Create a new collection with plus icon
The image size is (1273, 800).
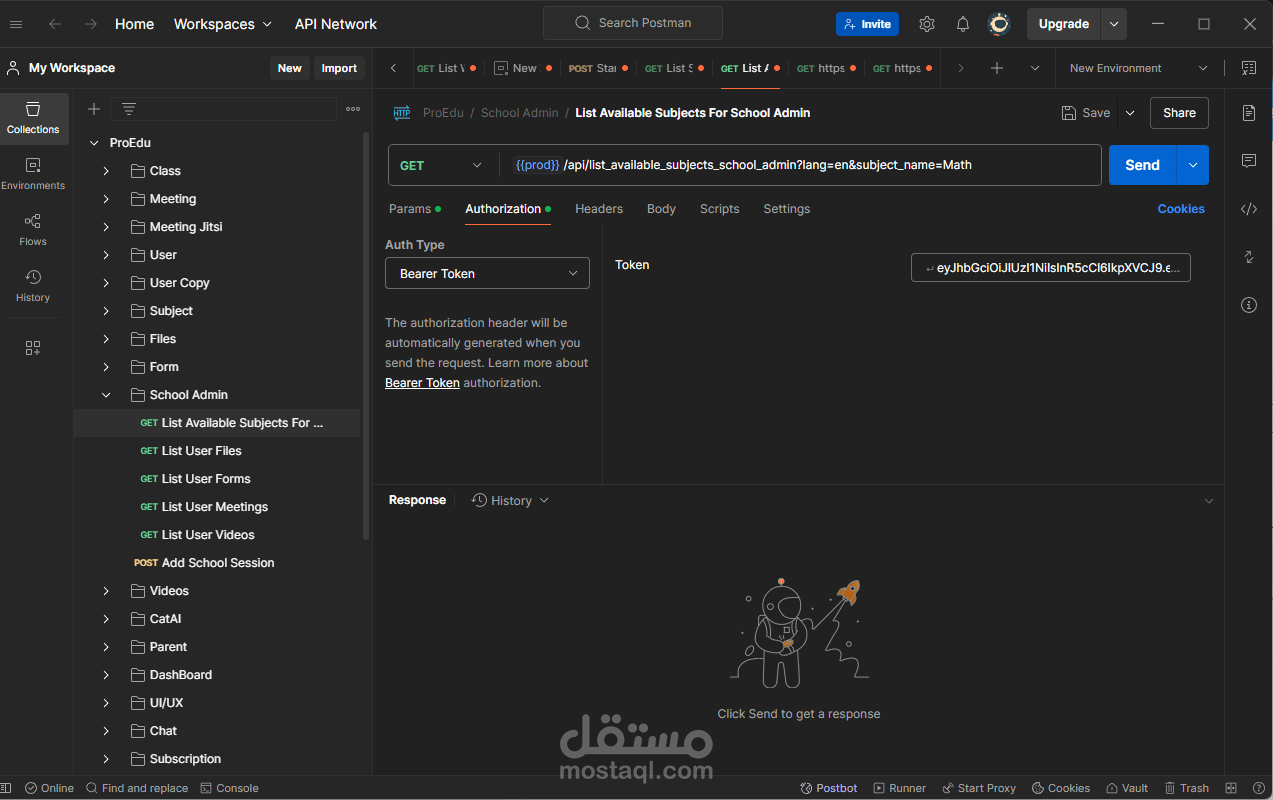(94, 109)
